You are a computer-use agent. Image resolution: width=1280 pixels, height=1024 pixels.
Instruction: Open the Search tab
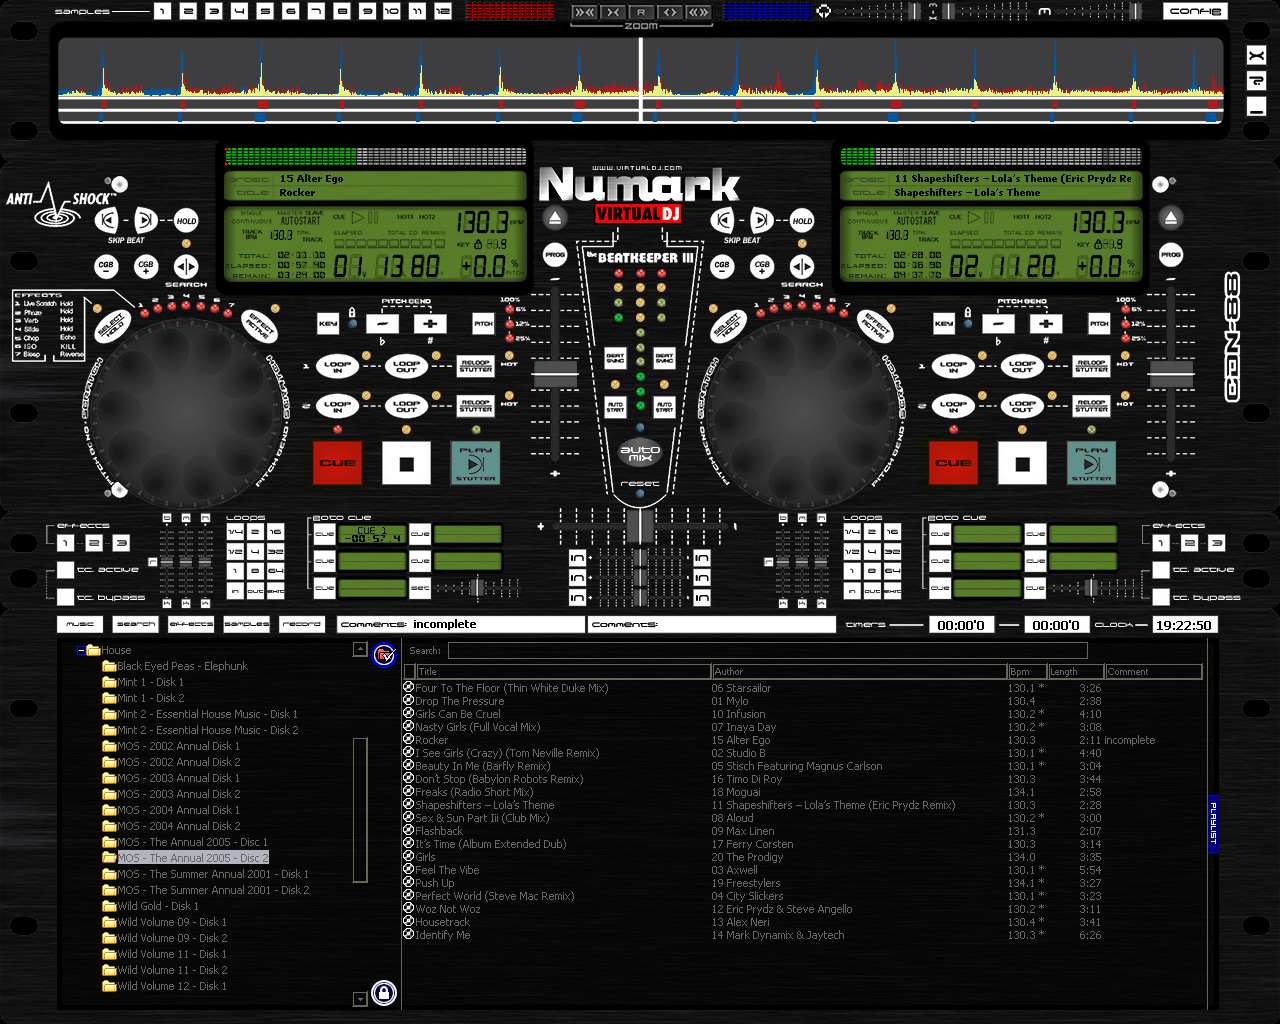(x=135, y=624)
